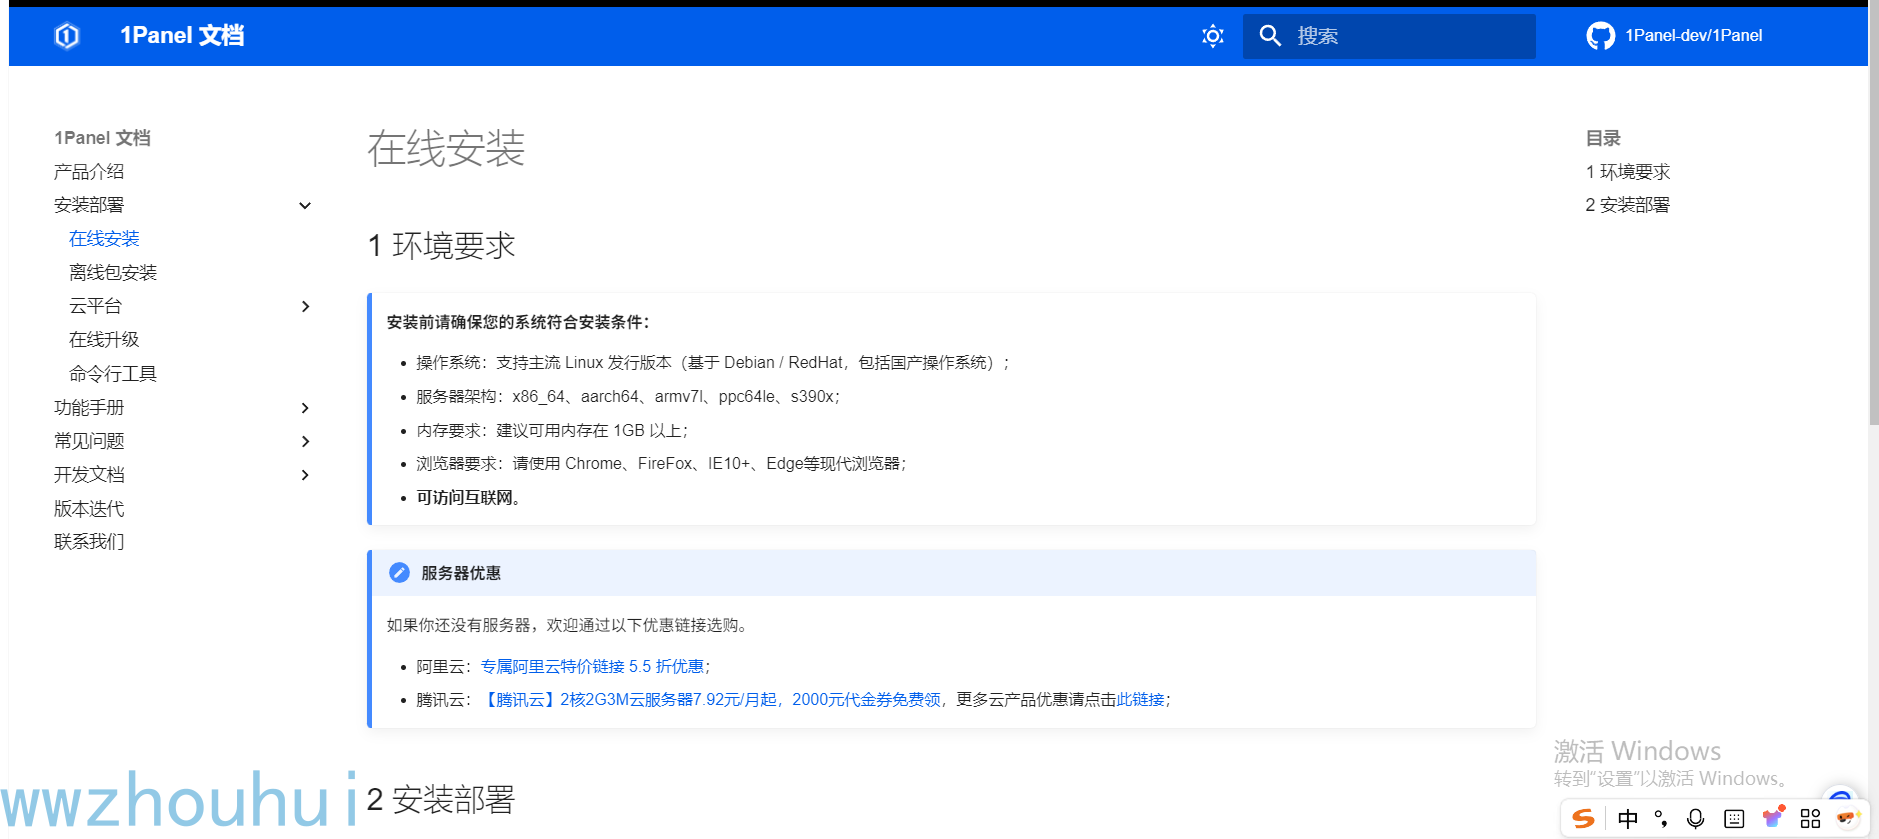Jump to 1 环境要求 in table of contents

click(x=1627, y=172)
